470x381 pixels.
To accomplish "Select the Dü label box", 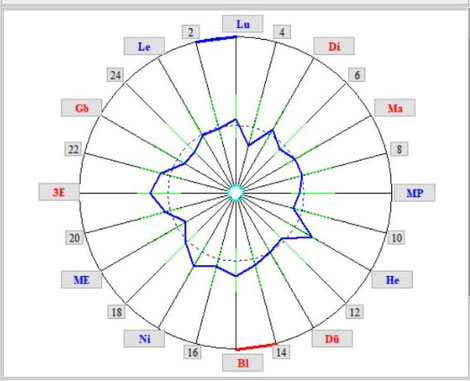I will (332, 339).
